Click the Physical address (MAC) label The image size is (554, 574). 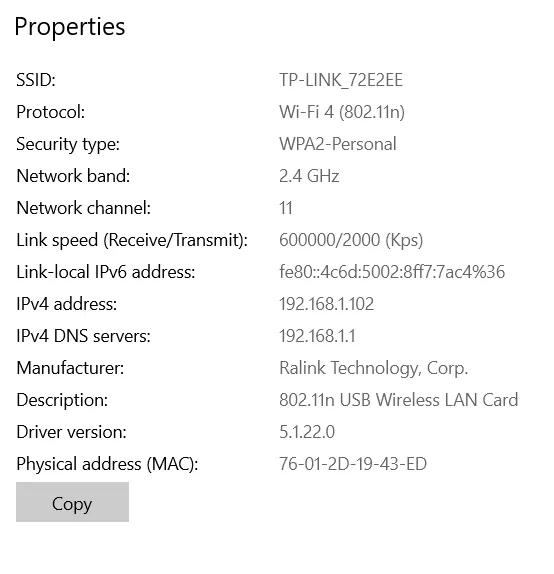point(107,464)
